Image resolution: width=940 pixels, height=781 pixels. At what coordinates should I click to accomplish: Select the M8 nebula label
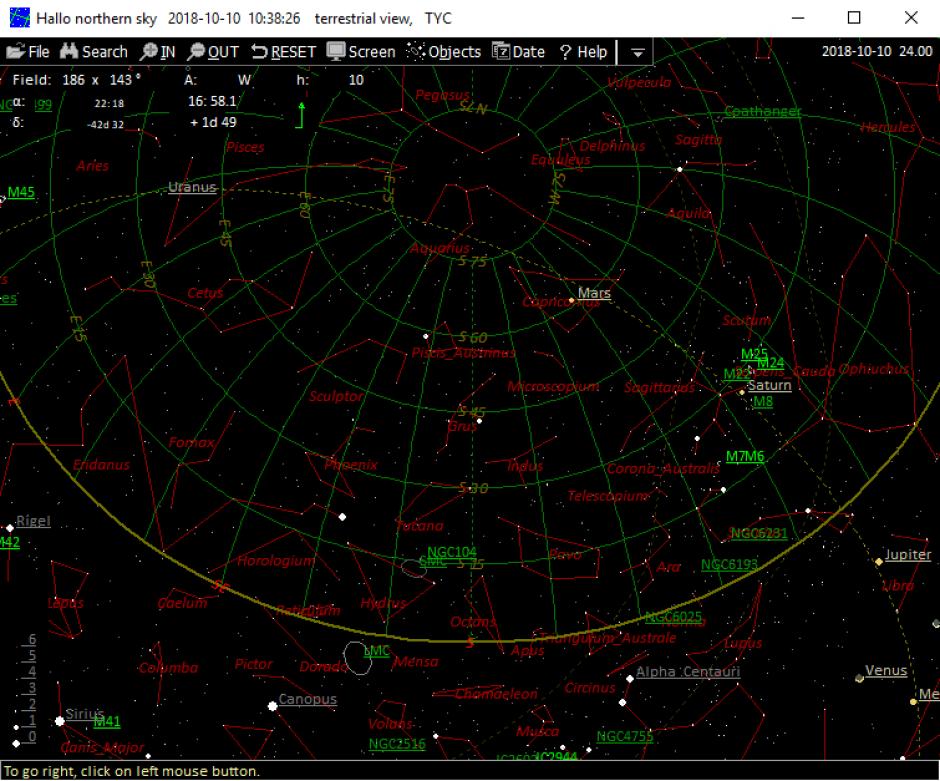click(763, 402)
